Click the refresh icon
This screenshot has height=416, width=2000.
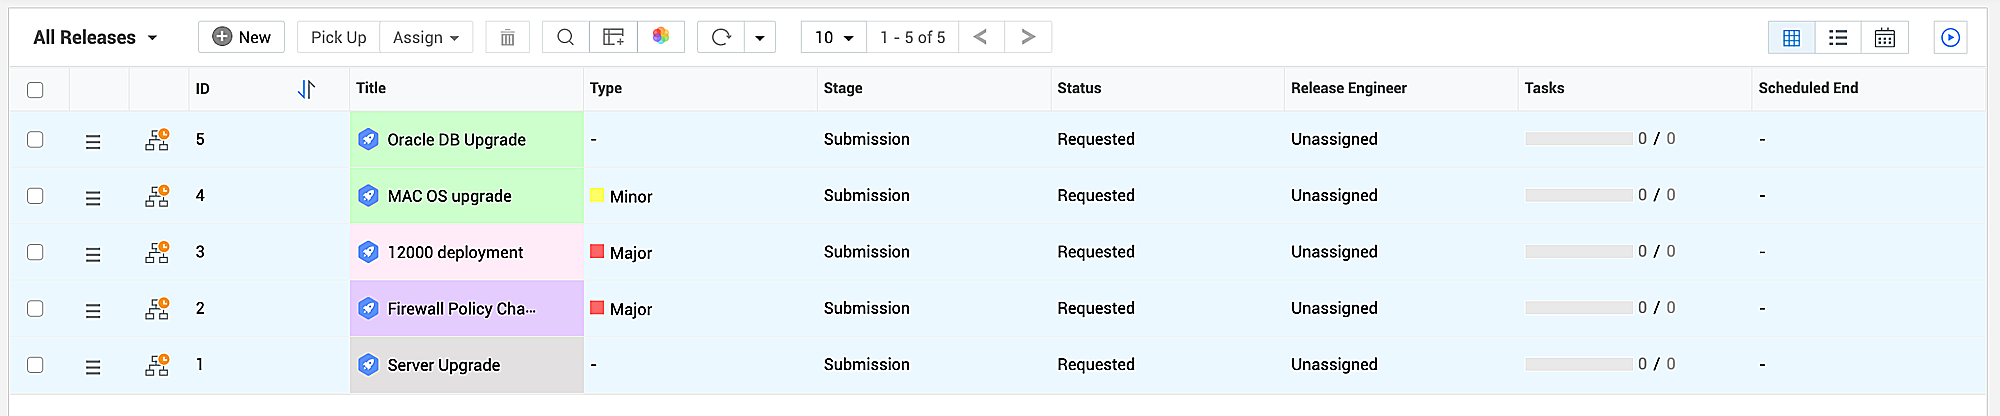721,38
